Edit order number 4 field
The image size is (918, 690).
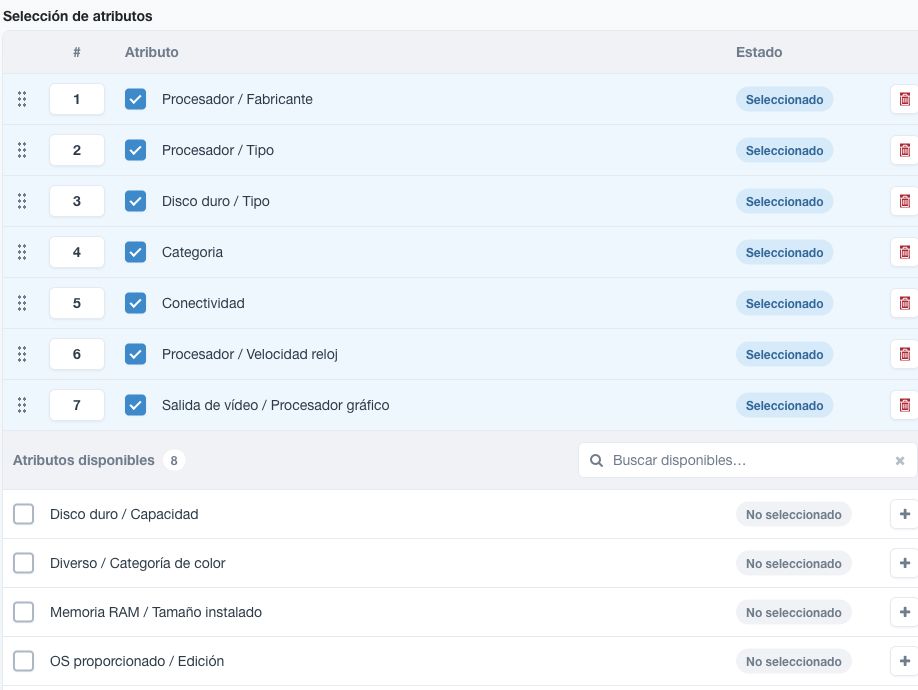pos(77,252)
